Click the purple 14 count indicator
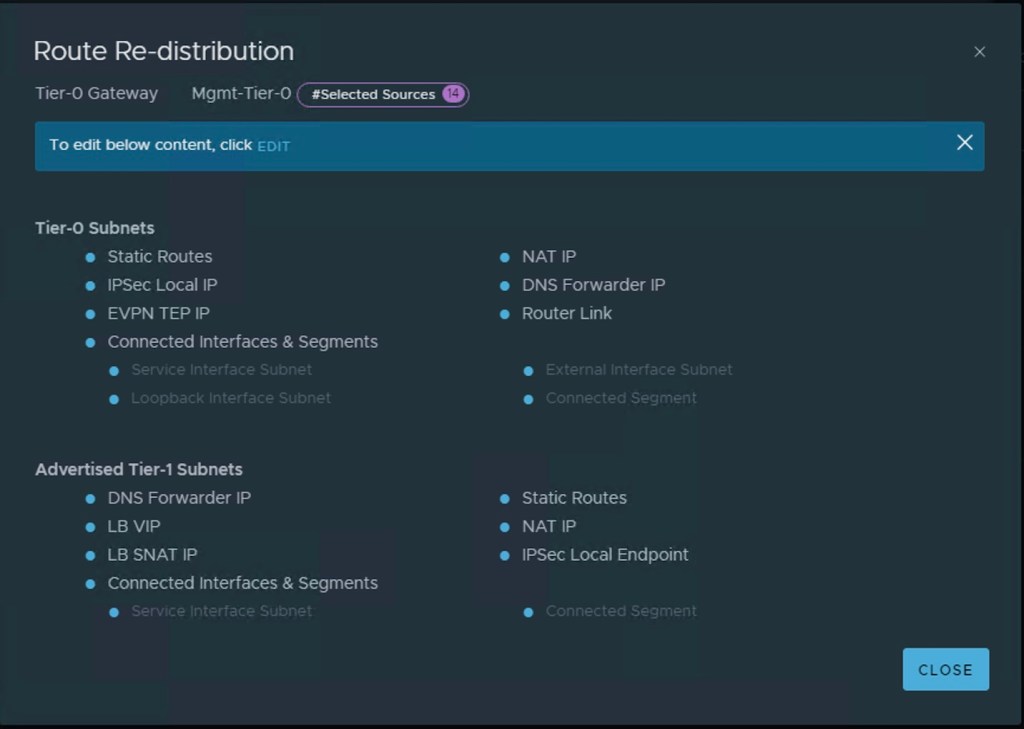The width and height of the screenshot is (1024, 729). point(453,94)
